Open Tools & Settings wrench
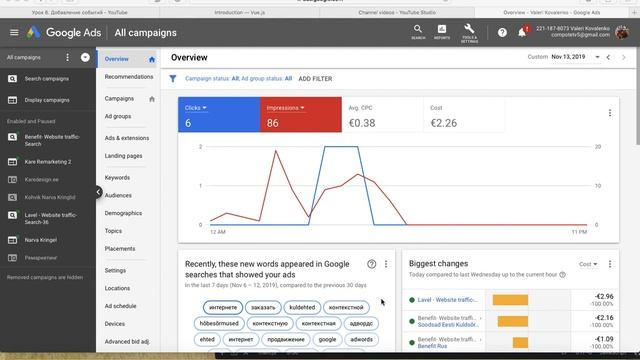This screenshot has height=360, width=640. click(469, 33)
